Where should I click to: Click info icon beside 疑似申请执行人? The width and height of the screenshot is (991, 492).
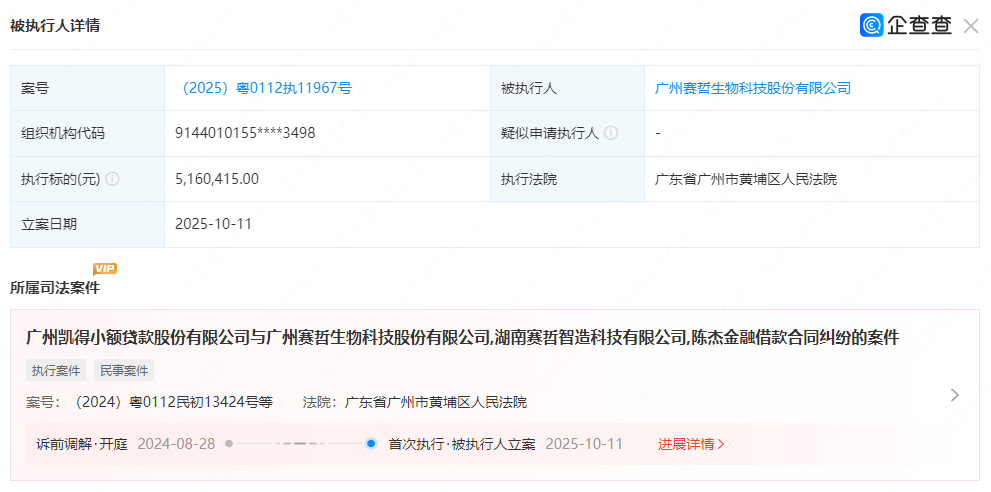click(611, 133)
